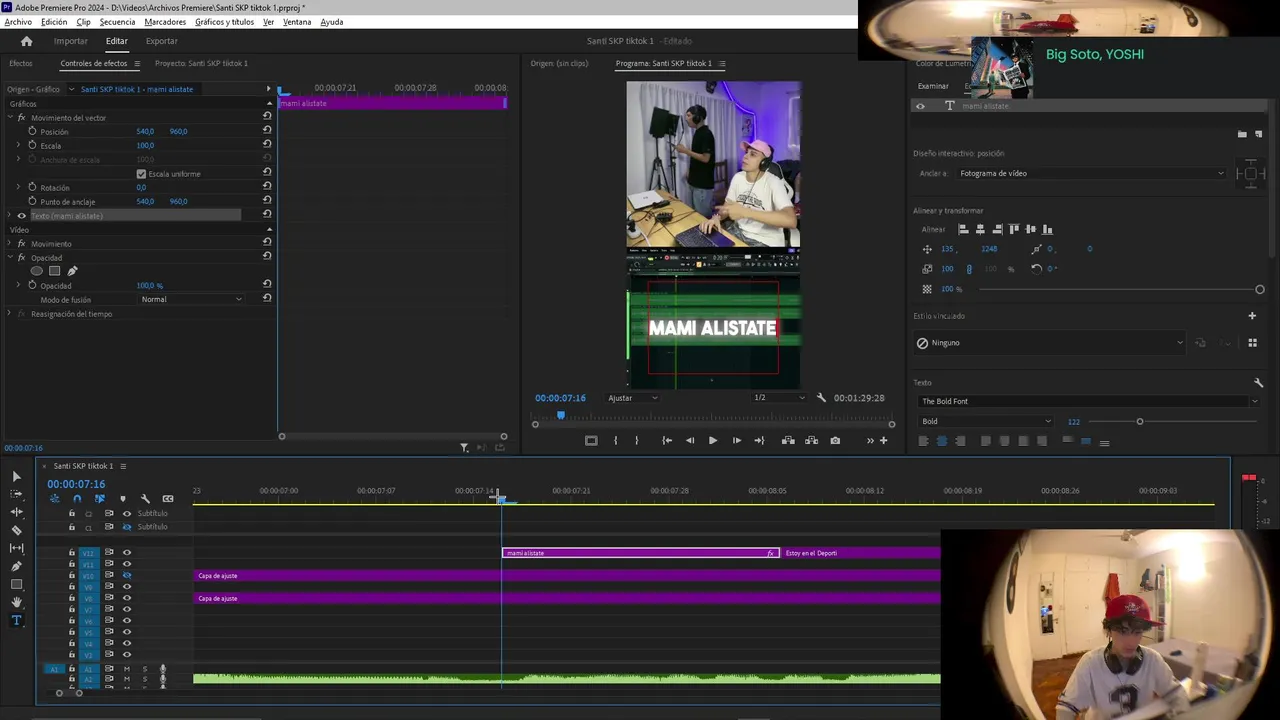Select the Track Select Forward tool

pos(16,494)
